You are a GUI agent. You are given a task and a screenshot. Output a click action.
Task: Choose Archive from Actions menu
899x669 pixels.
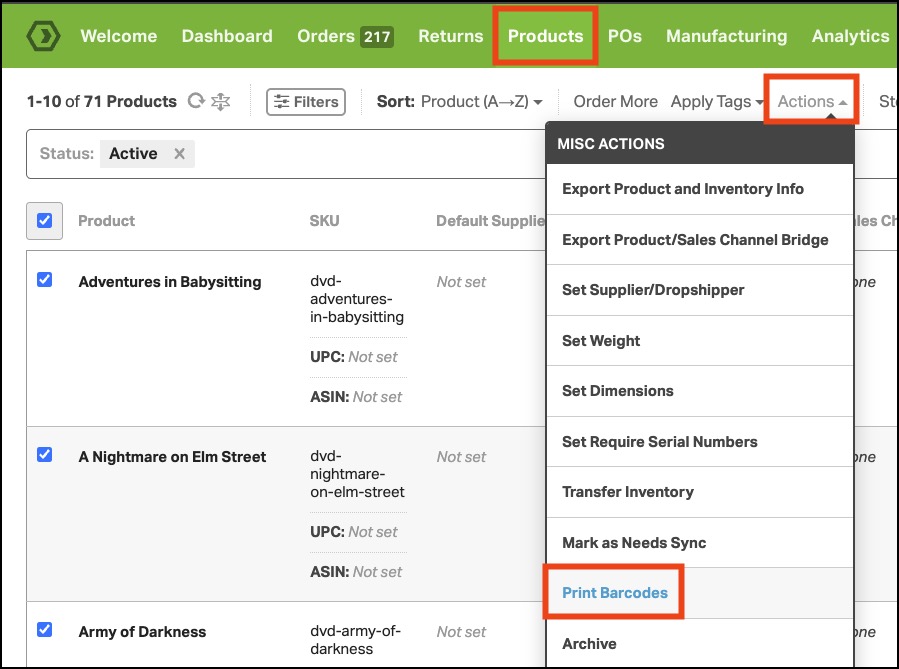point(699,643)
